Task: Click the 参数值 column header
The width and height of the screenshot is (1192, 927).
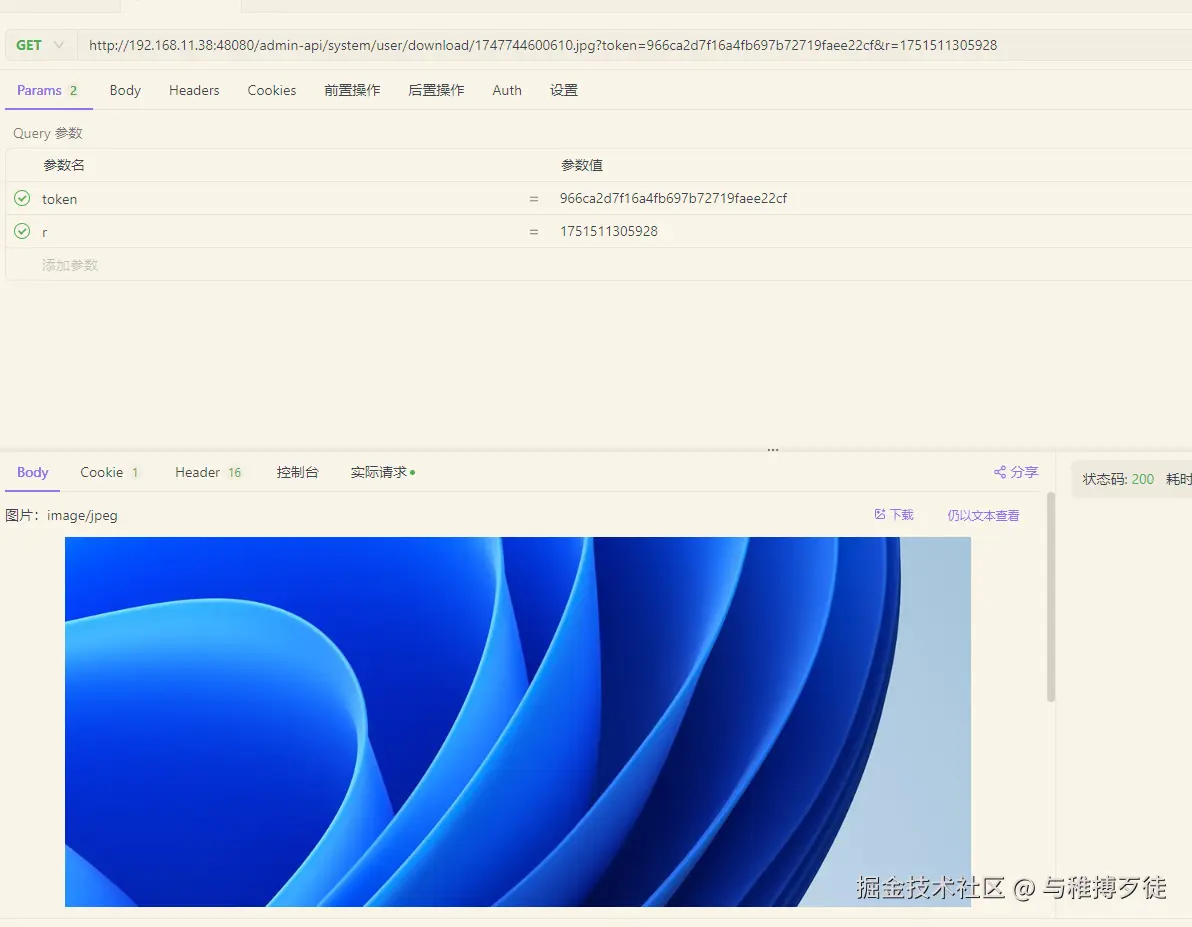Action: (x=582, y=165)
